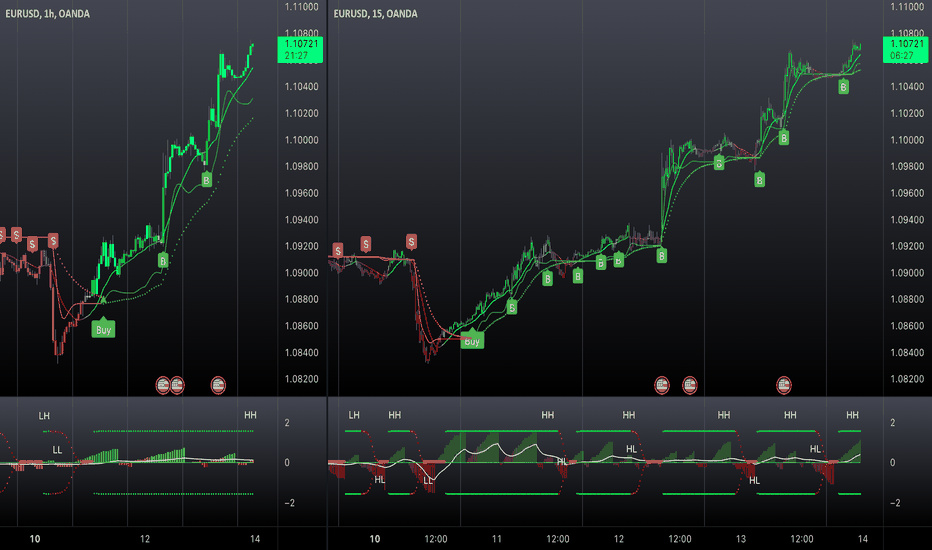This screenshot has width=932, height=550.
Task: Click date 14 on the 1h time axis
Action: (254, 539)
